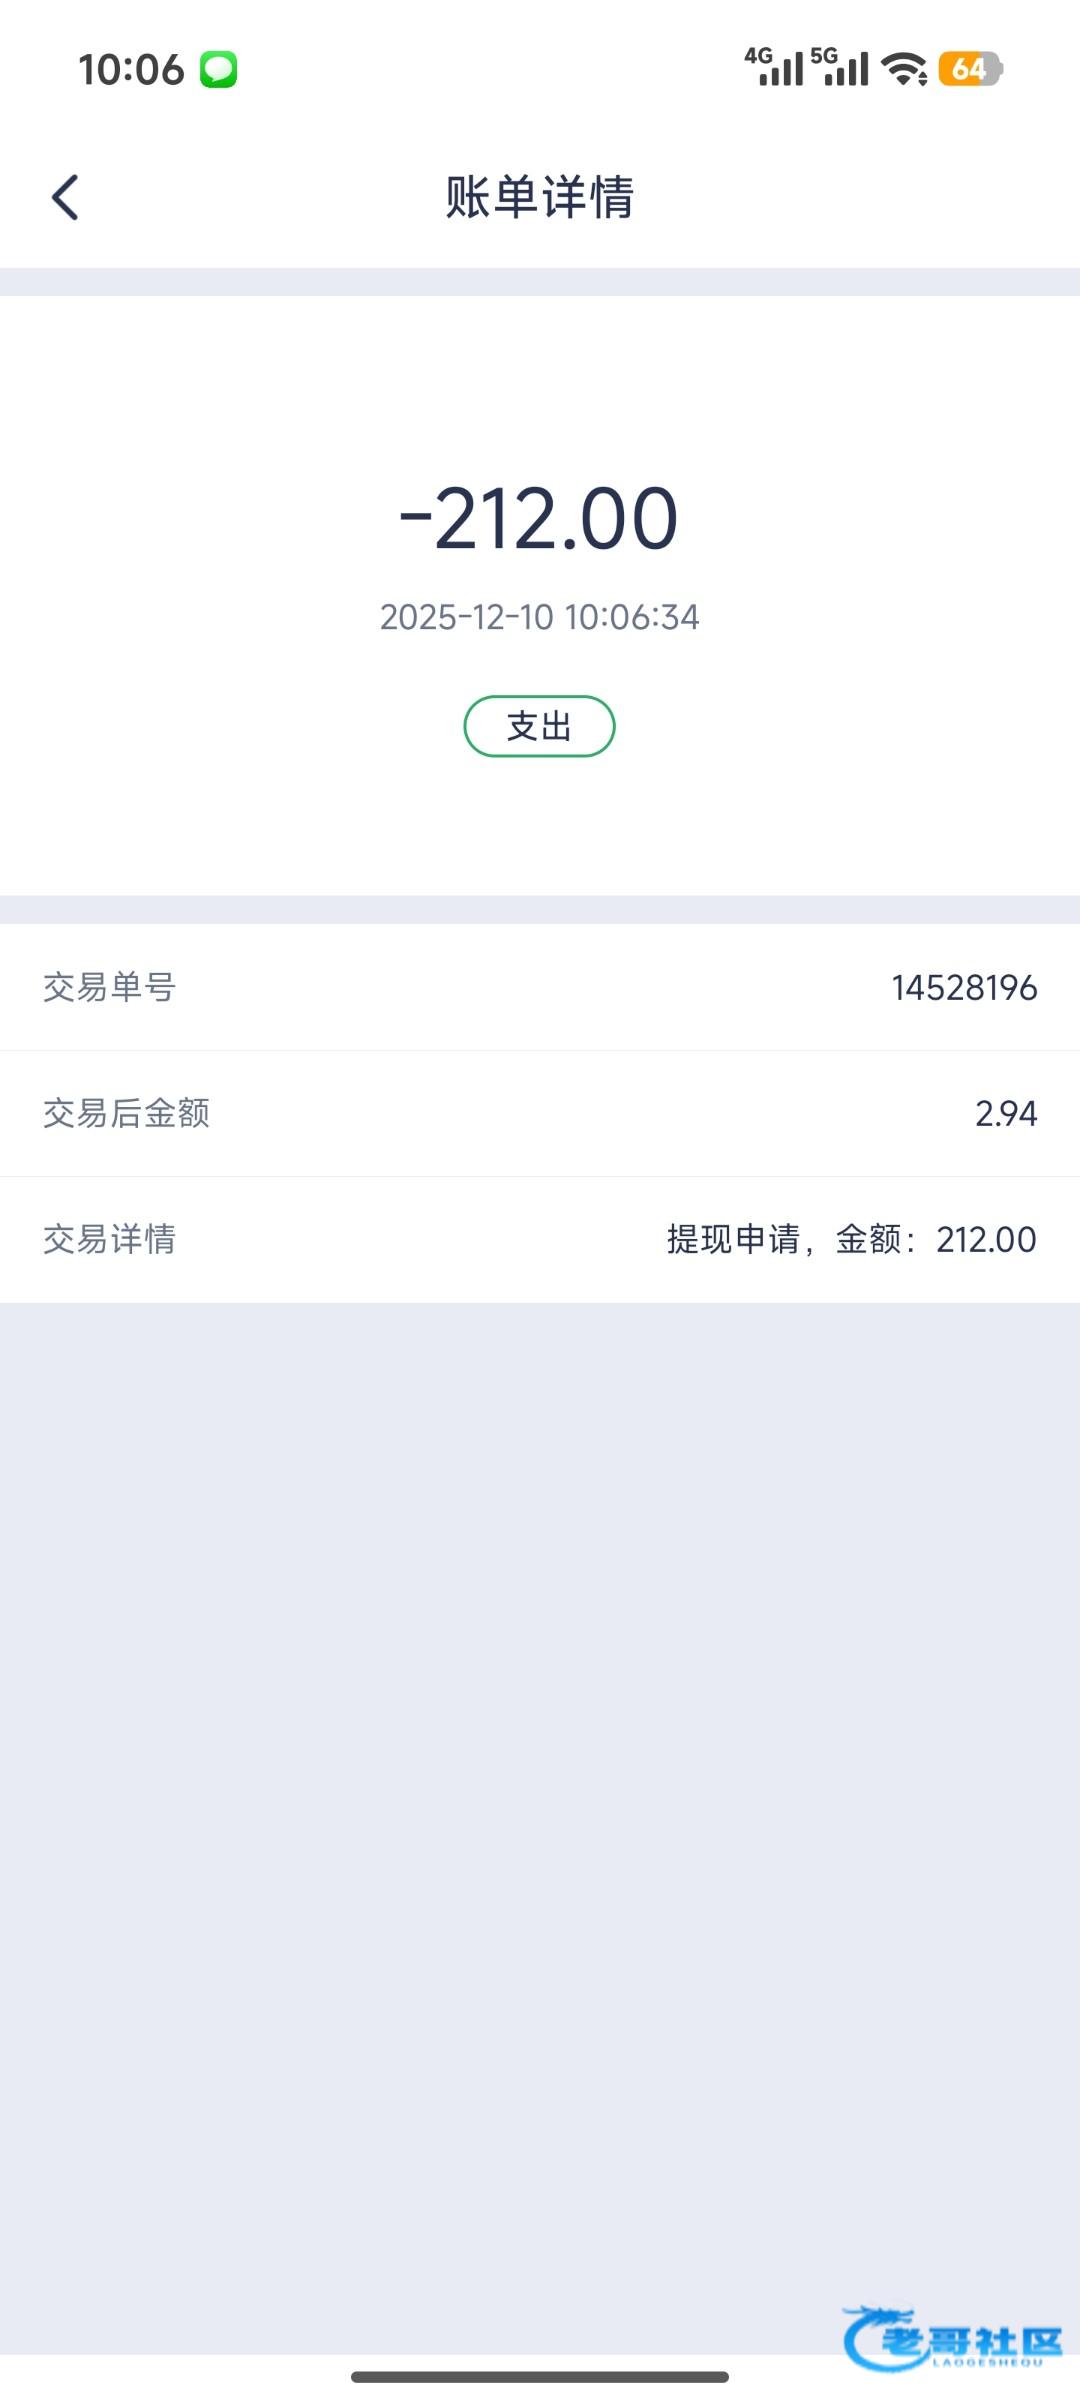This screenshot has width=1080, height=2400.
Task: Tap the status bar clock 10:06
Action: click(x=131, y=70)
